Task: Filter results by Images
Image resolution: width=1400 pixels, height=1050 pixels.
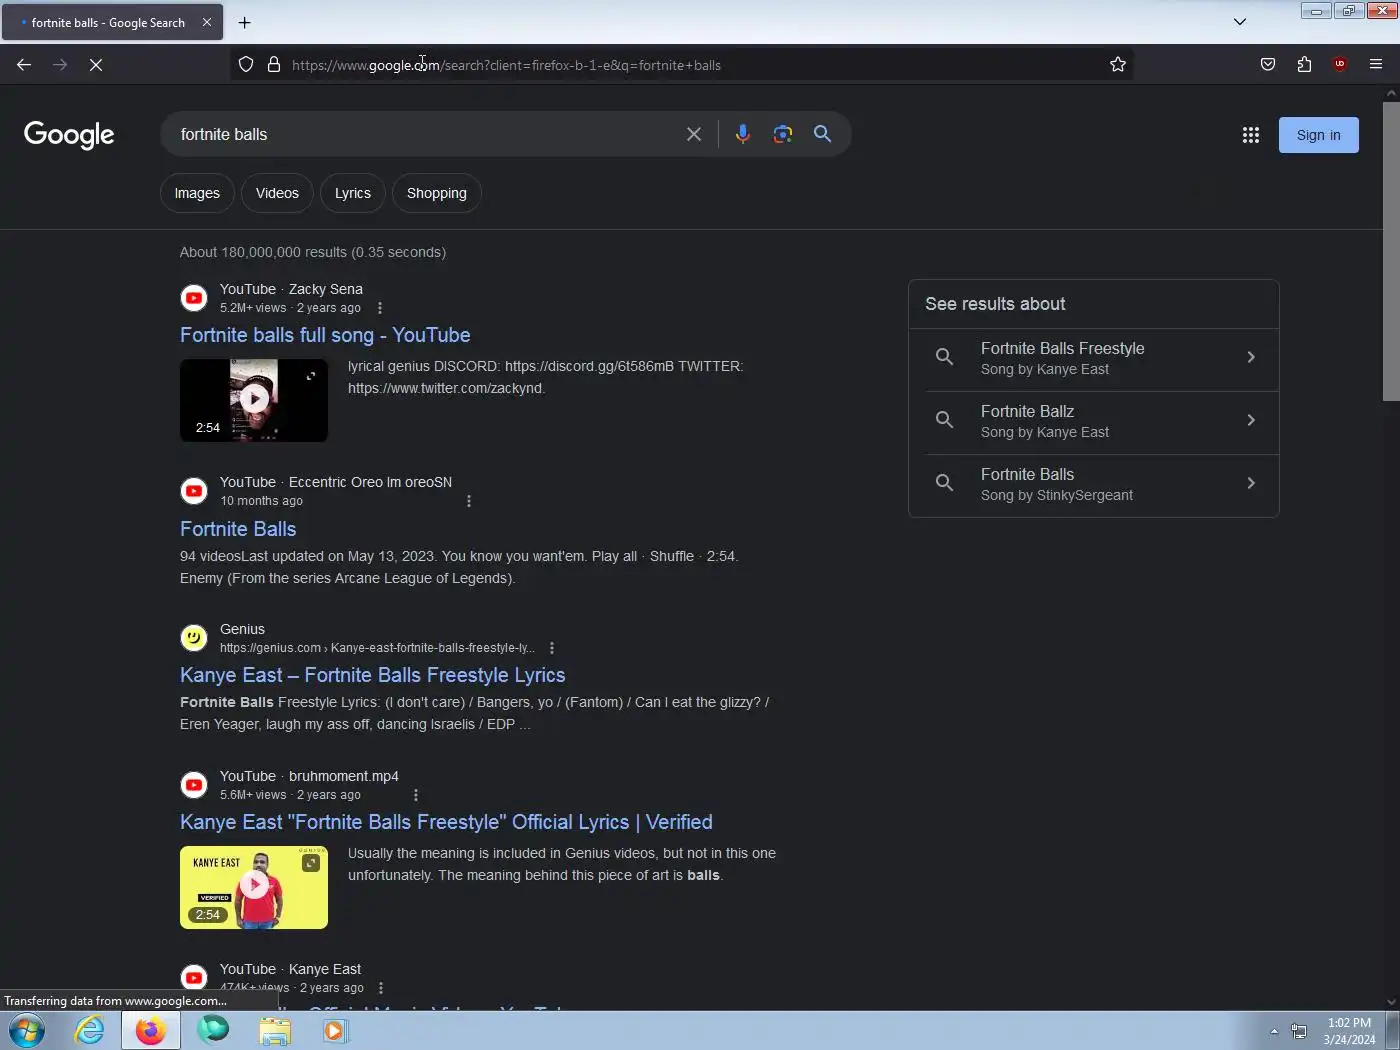Action: click(x=197, y=193)
